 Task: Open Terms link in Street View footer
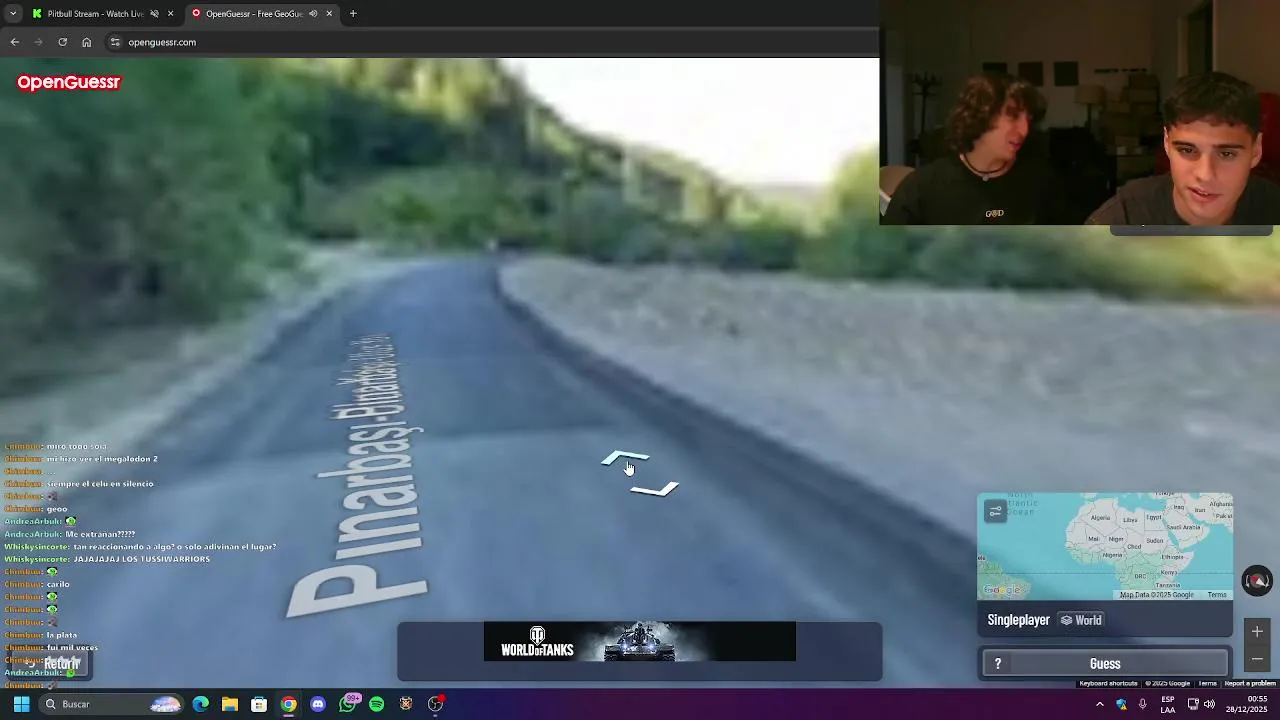(1207, 684)
